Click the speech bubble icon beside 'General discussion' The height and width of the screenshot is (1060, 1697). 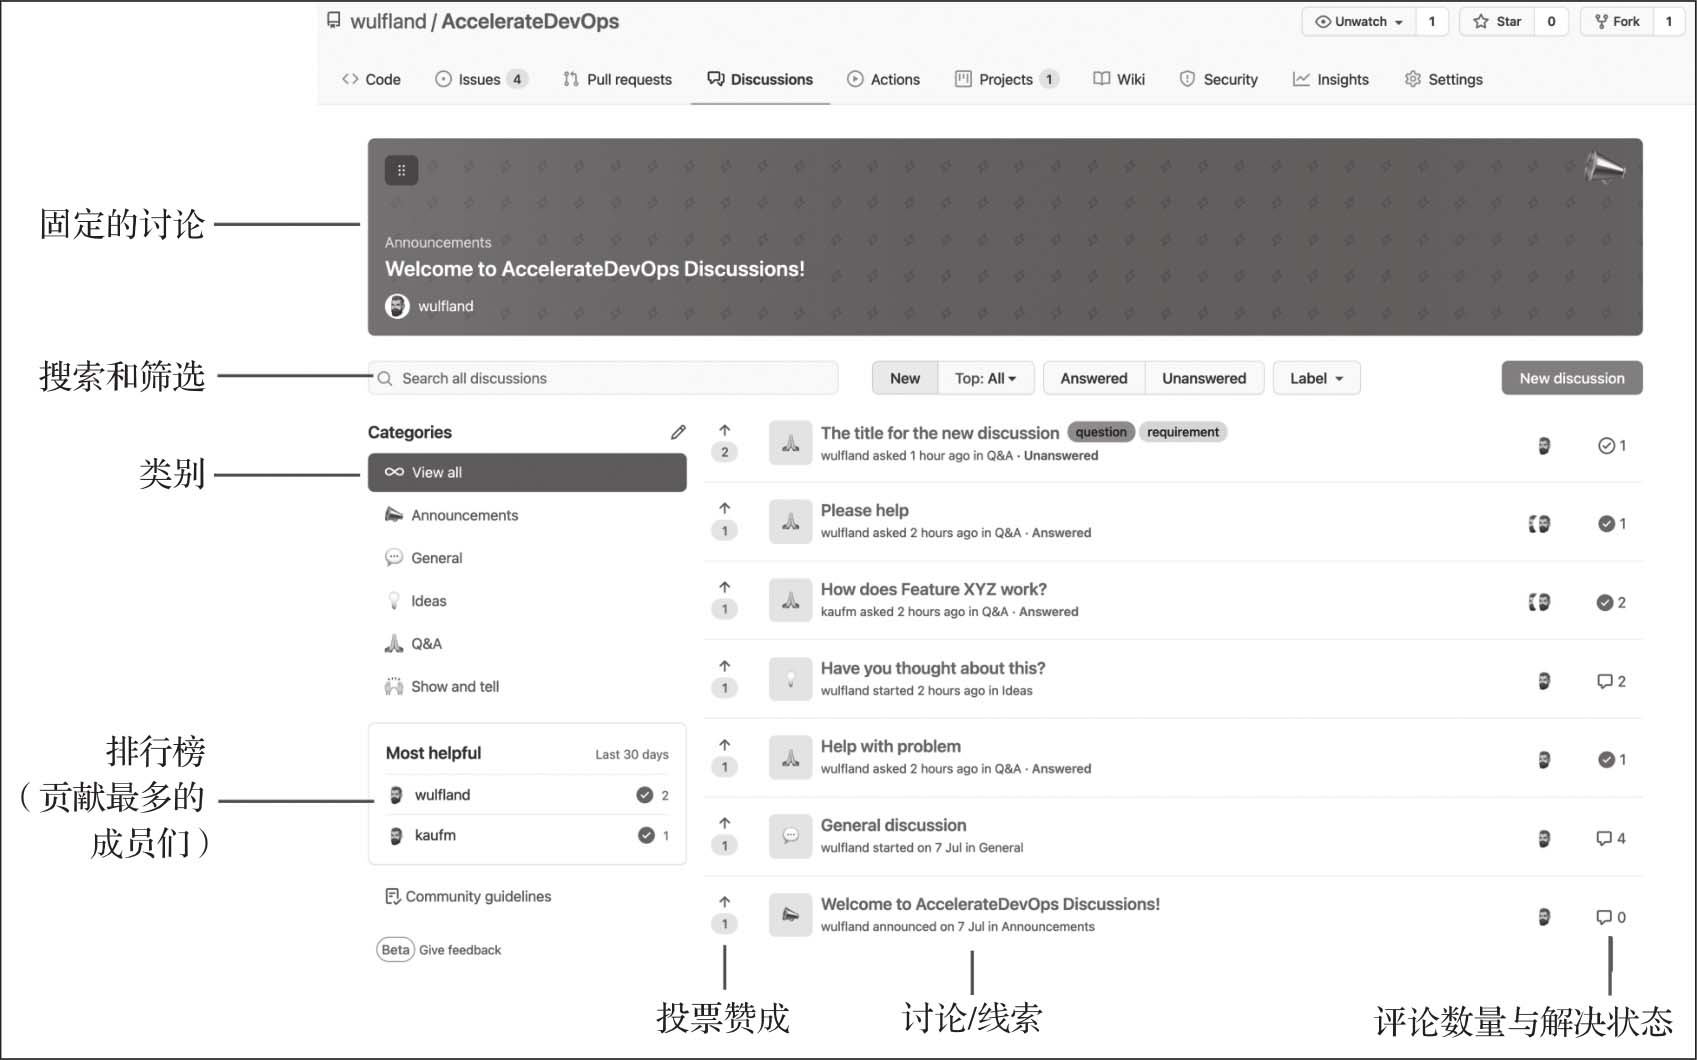click(790, 837)
